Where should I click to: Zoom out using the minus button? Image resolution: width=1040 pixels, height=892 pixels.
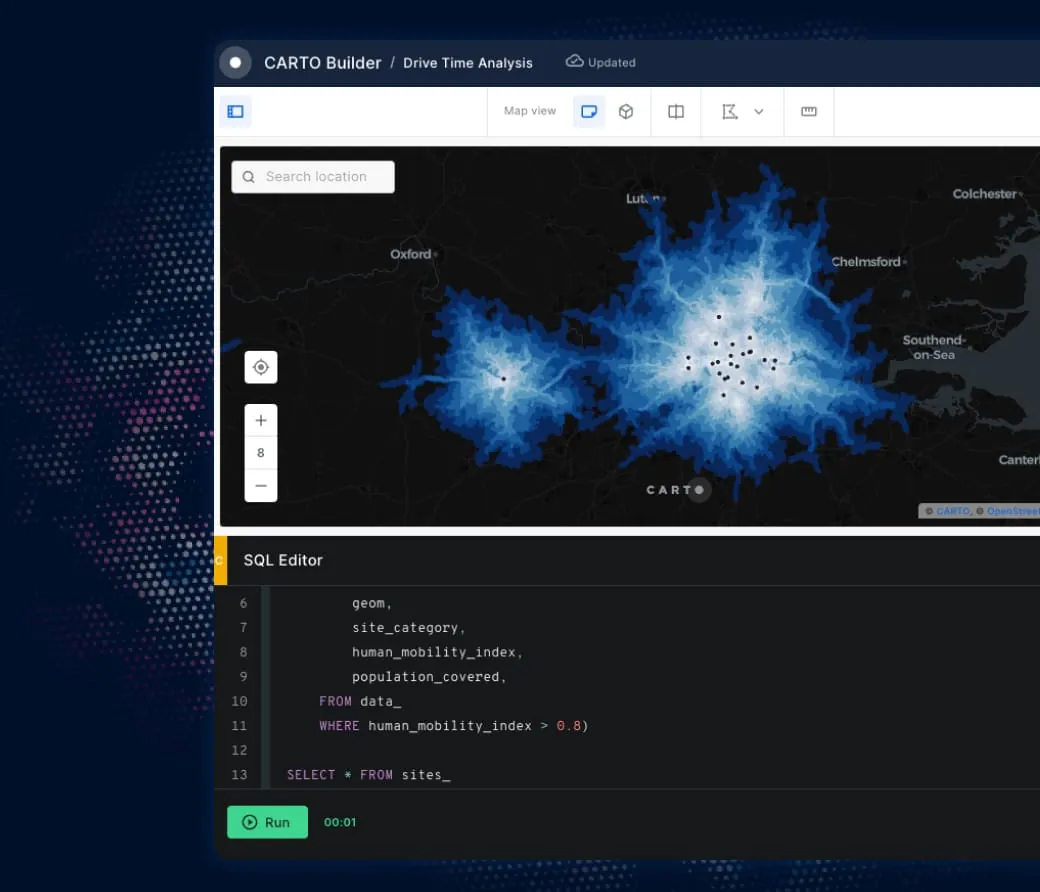click(261, 485)
